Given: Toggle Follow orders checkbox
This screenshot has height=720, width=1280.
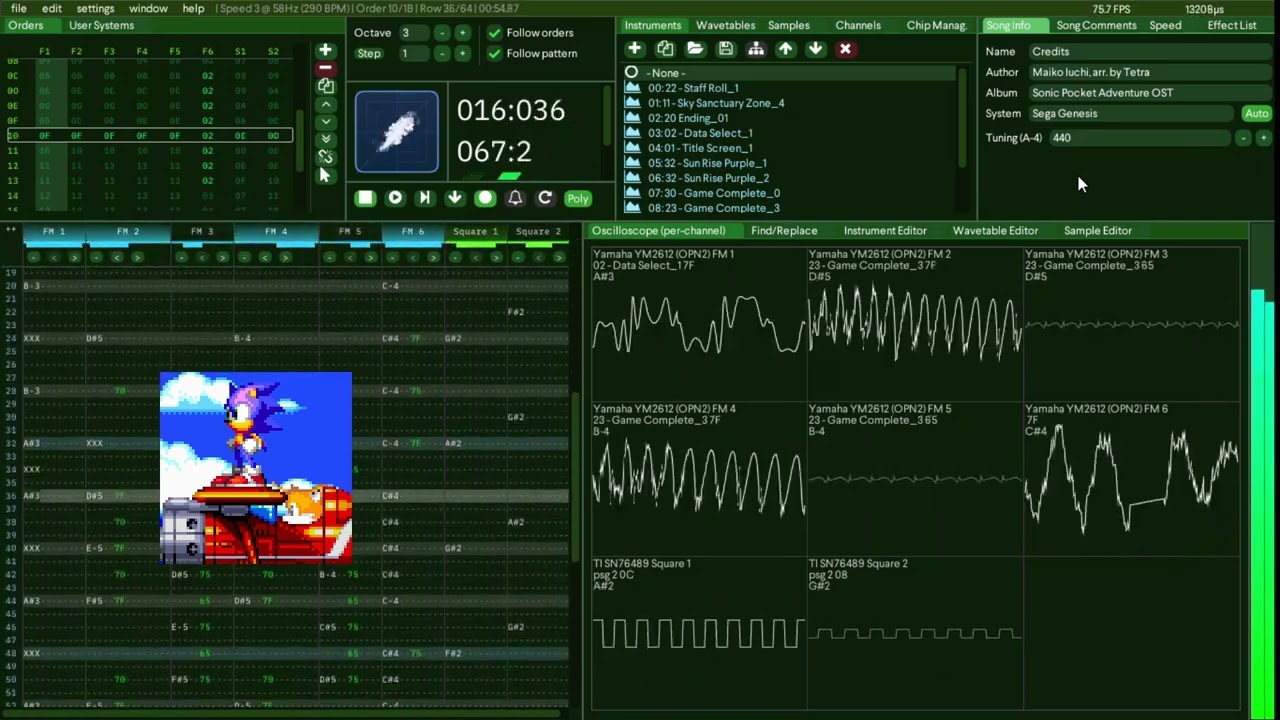Looking at the screenshot, I should click(494, 33).
